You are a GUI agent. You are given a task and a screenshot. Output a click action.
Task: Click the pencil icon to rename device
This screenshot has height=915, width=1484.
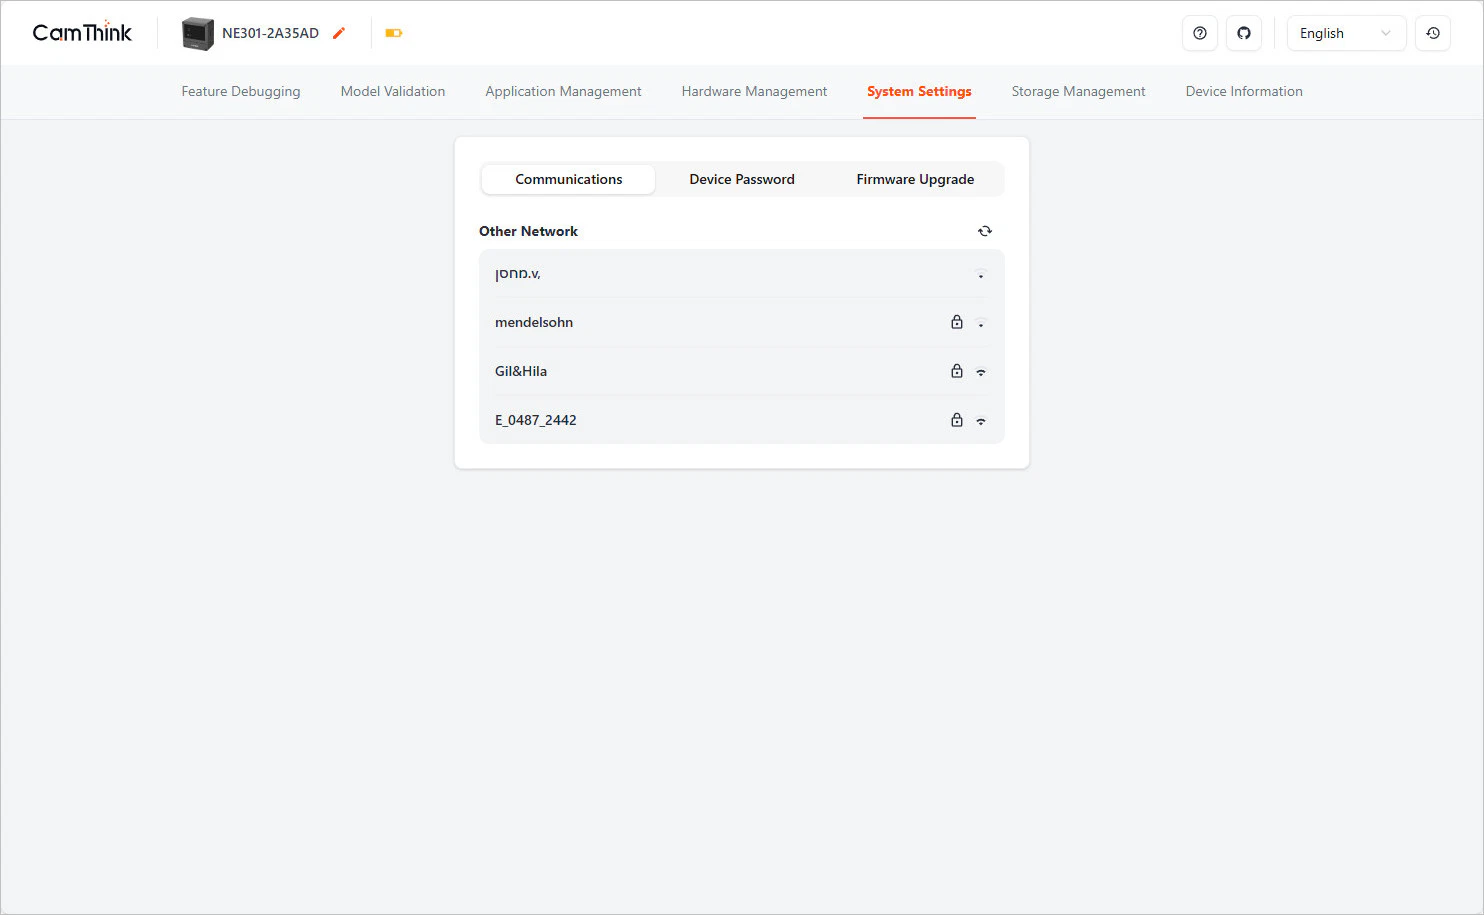tap(339, 33)
